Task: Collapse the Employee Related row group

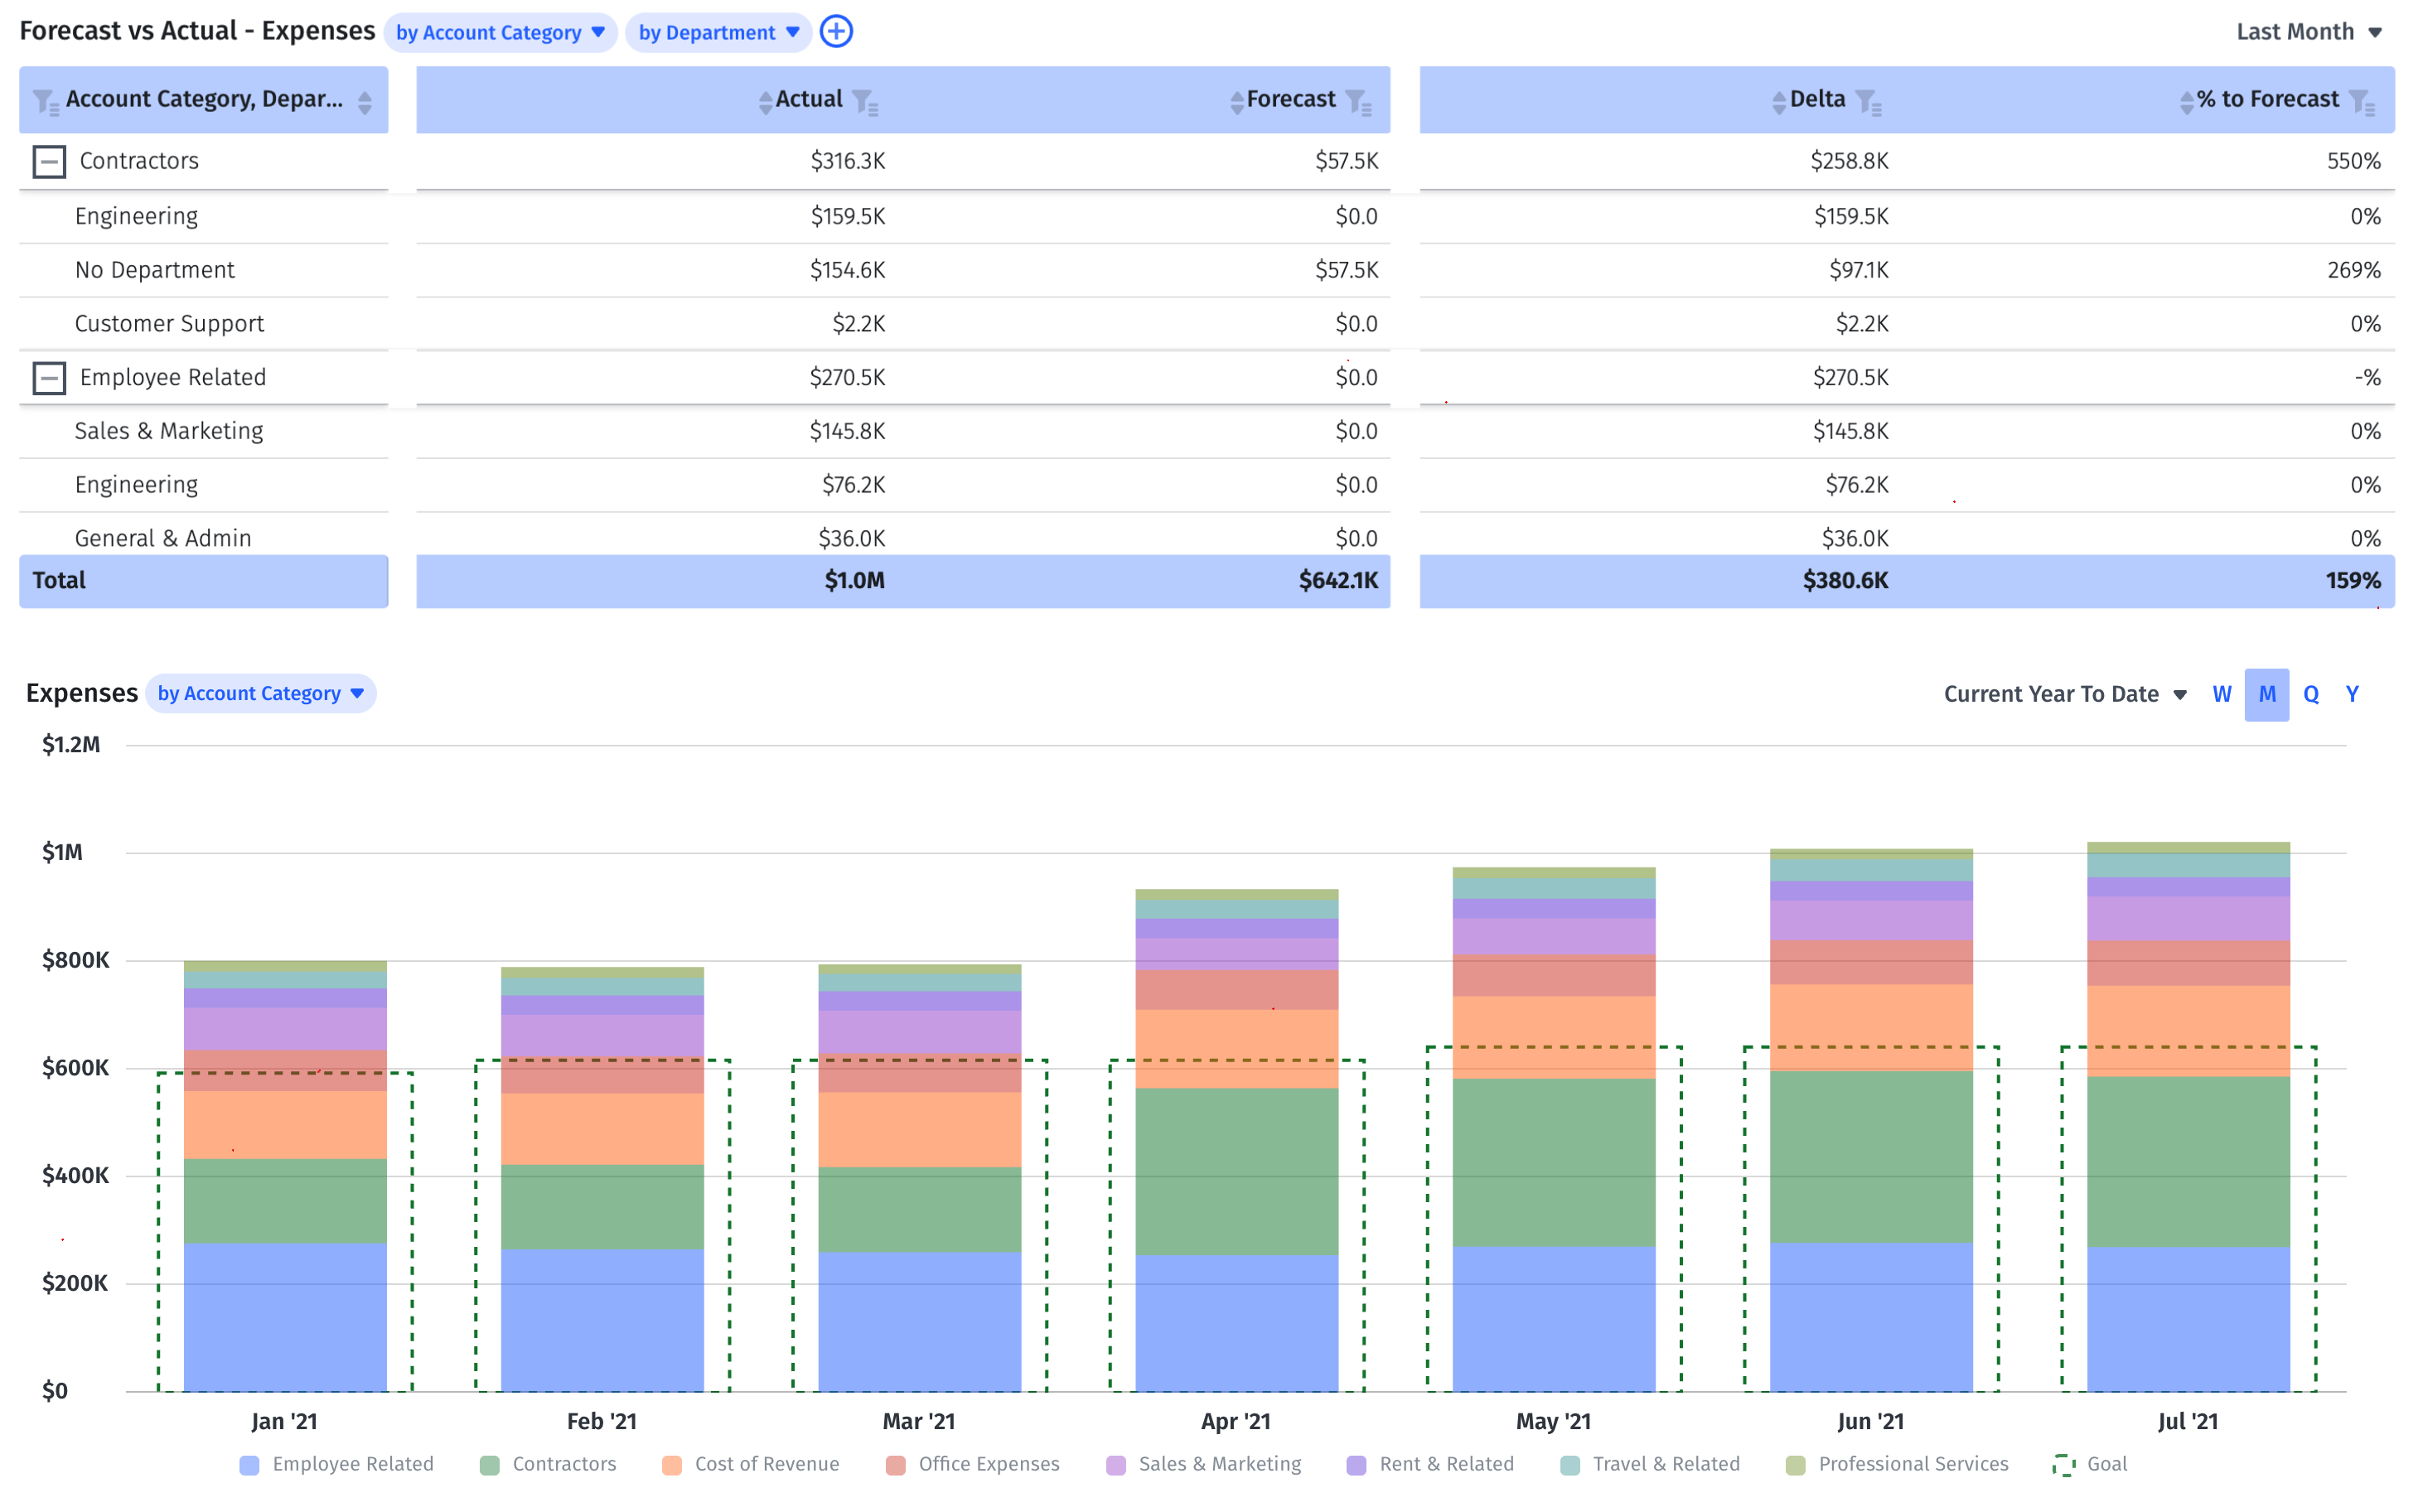Action: coord(49,378)
